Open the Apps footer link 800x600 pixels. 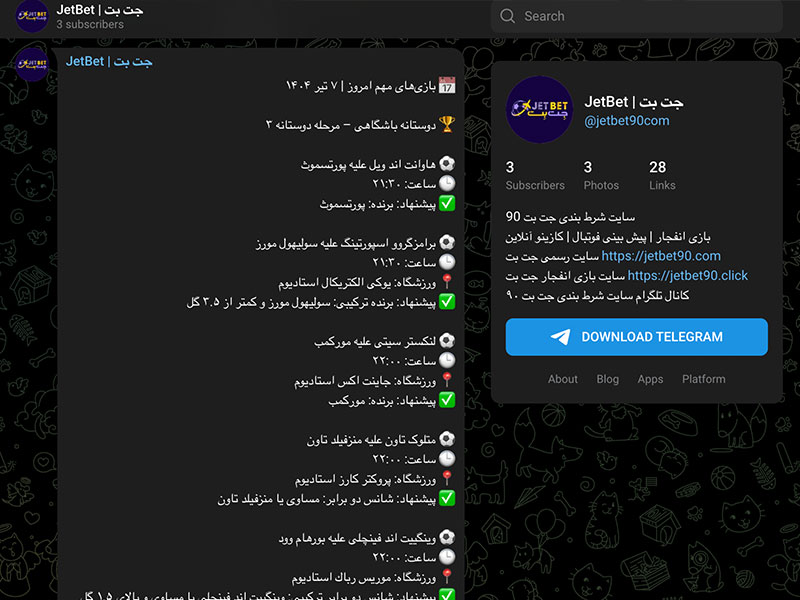click(x=650, y=379)
